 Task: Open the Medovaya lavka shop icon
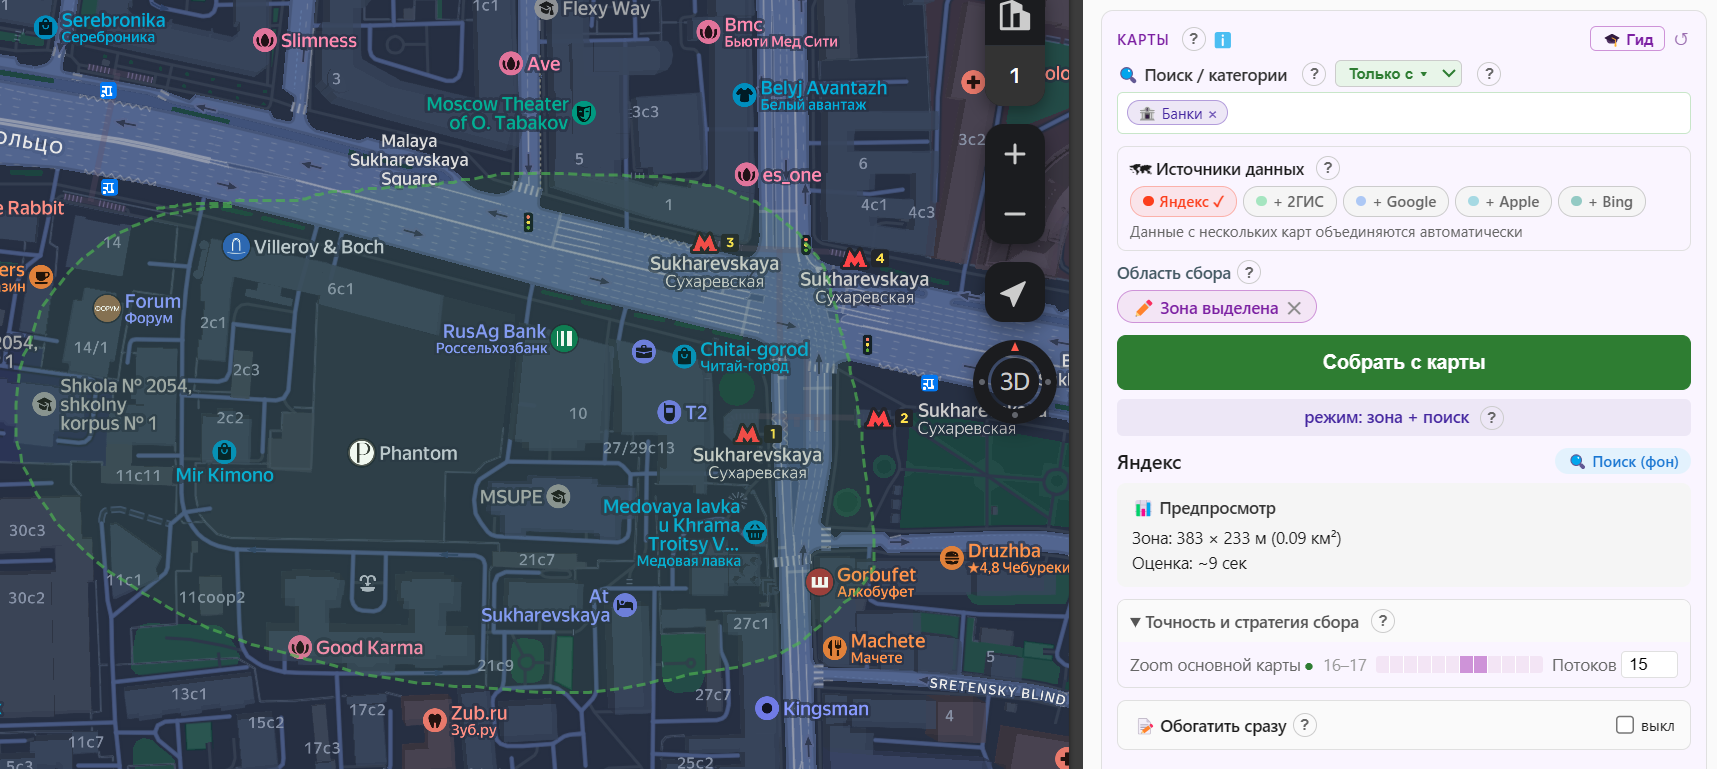tap(755, 531)
